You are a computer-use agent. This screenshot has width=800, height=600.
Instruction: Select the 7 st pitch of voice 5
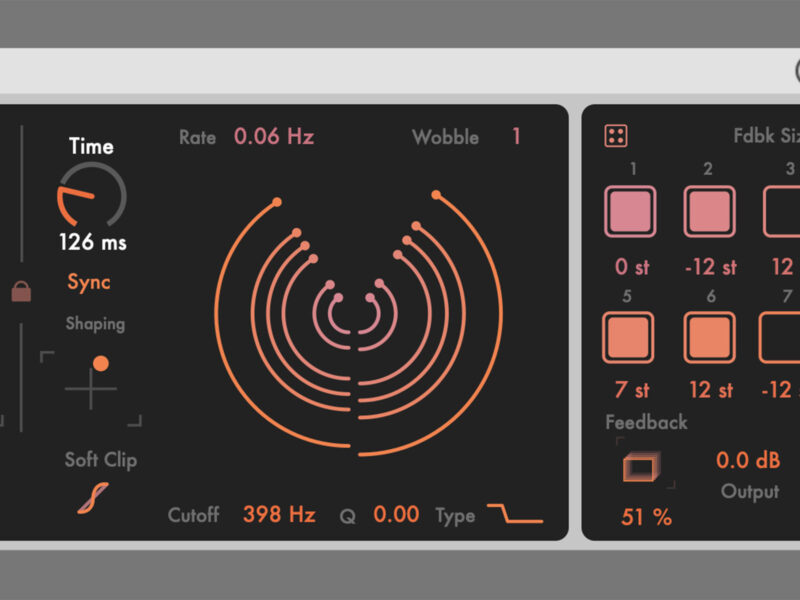pos(632,390)
